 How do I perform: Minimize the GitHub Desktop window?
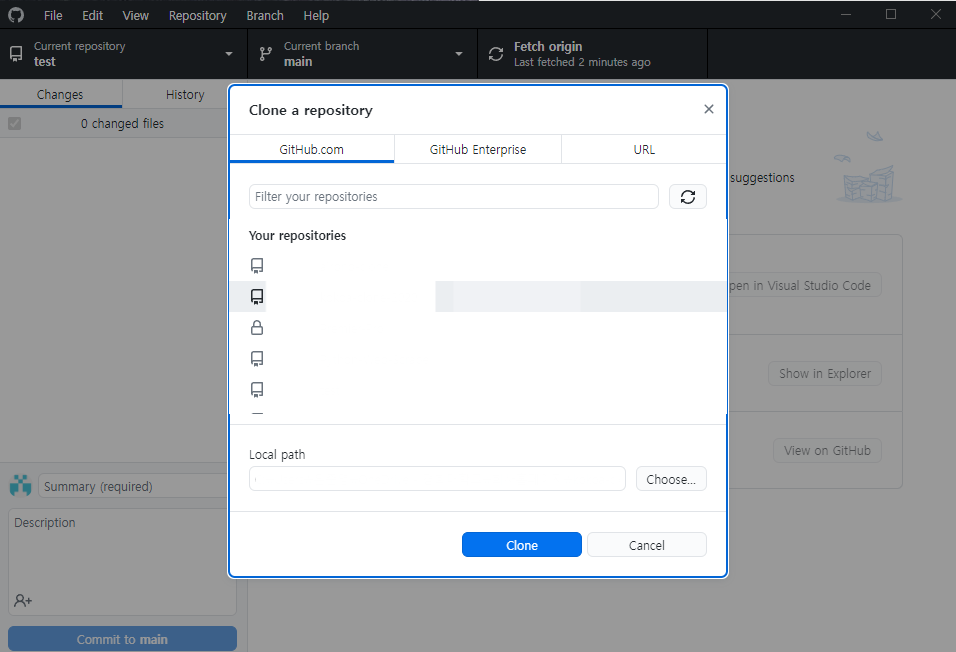pos(846,14)
